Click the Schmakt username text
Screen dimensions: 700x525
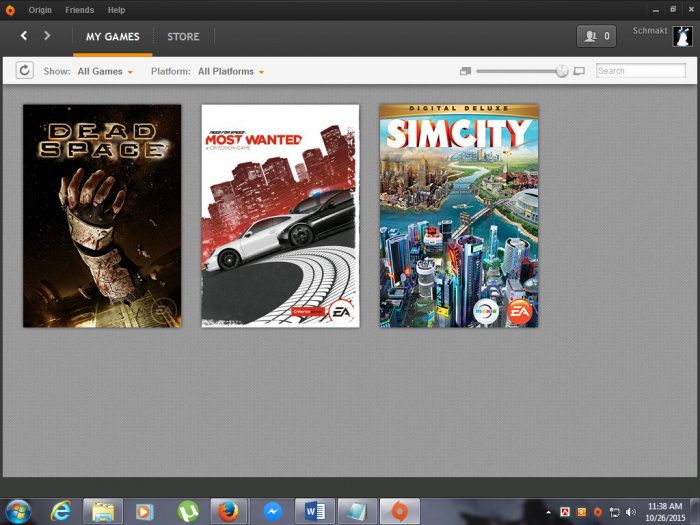[x=650, y=30]
